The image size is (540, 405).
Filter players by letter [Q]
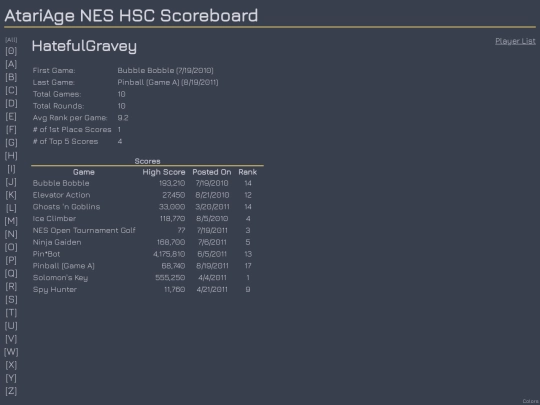coord(11,273)
